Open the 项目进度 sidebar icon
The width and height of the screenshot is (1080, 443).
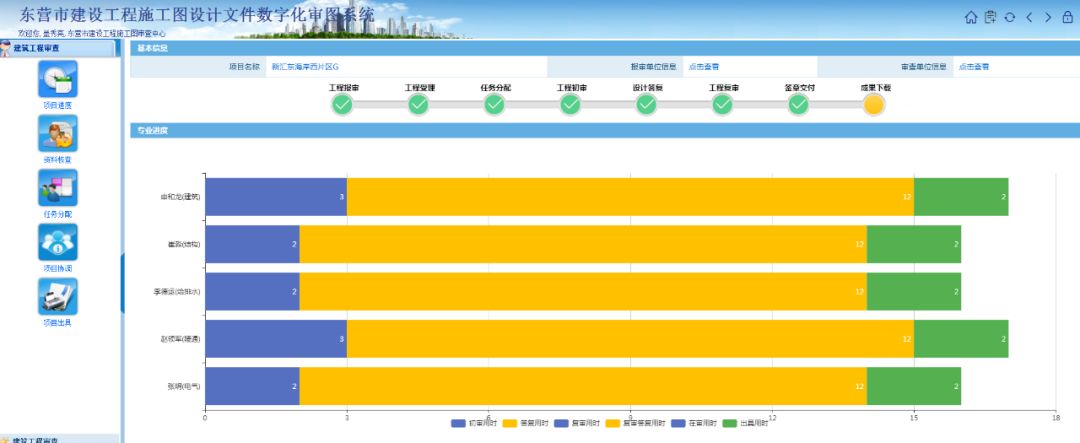[x=57, y=80]
